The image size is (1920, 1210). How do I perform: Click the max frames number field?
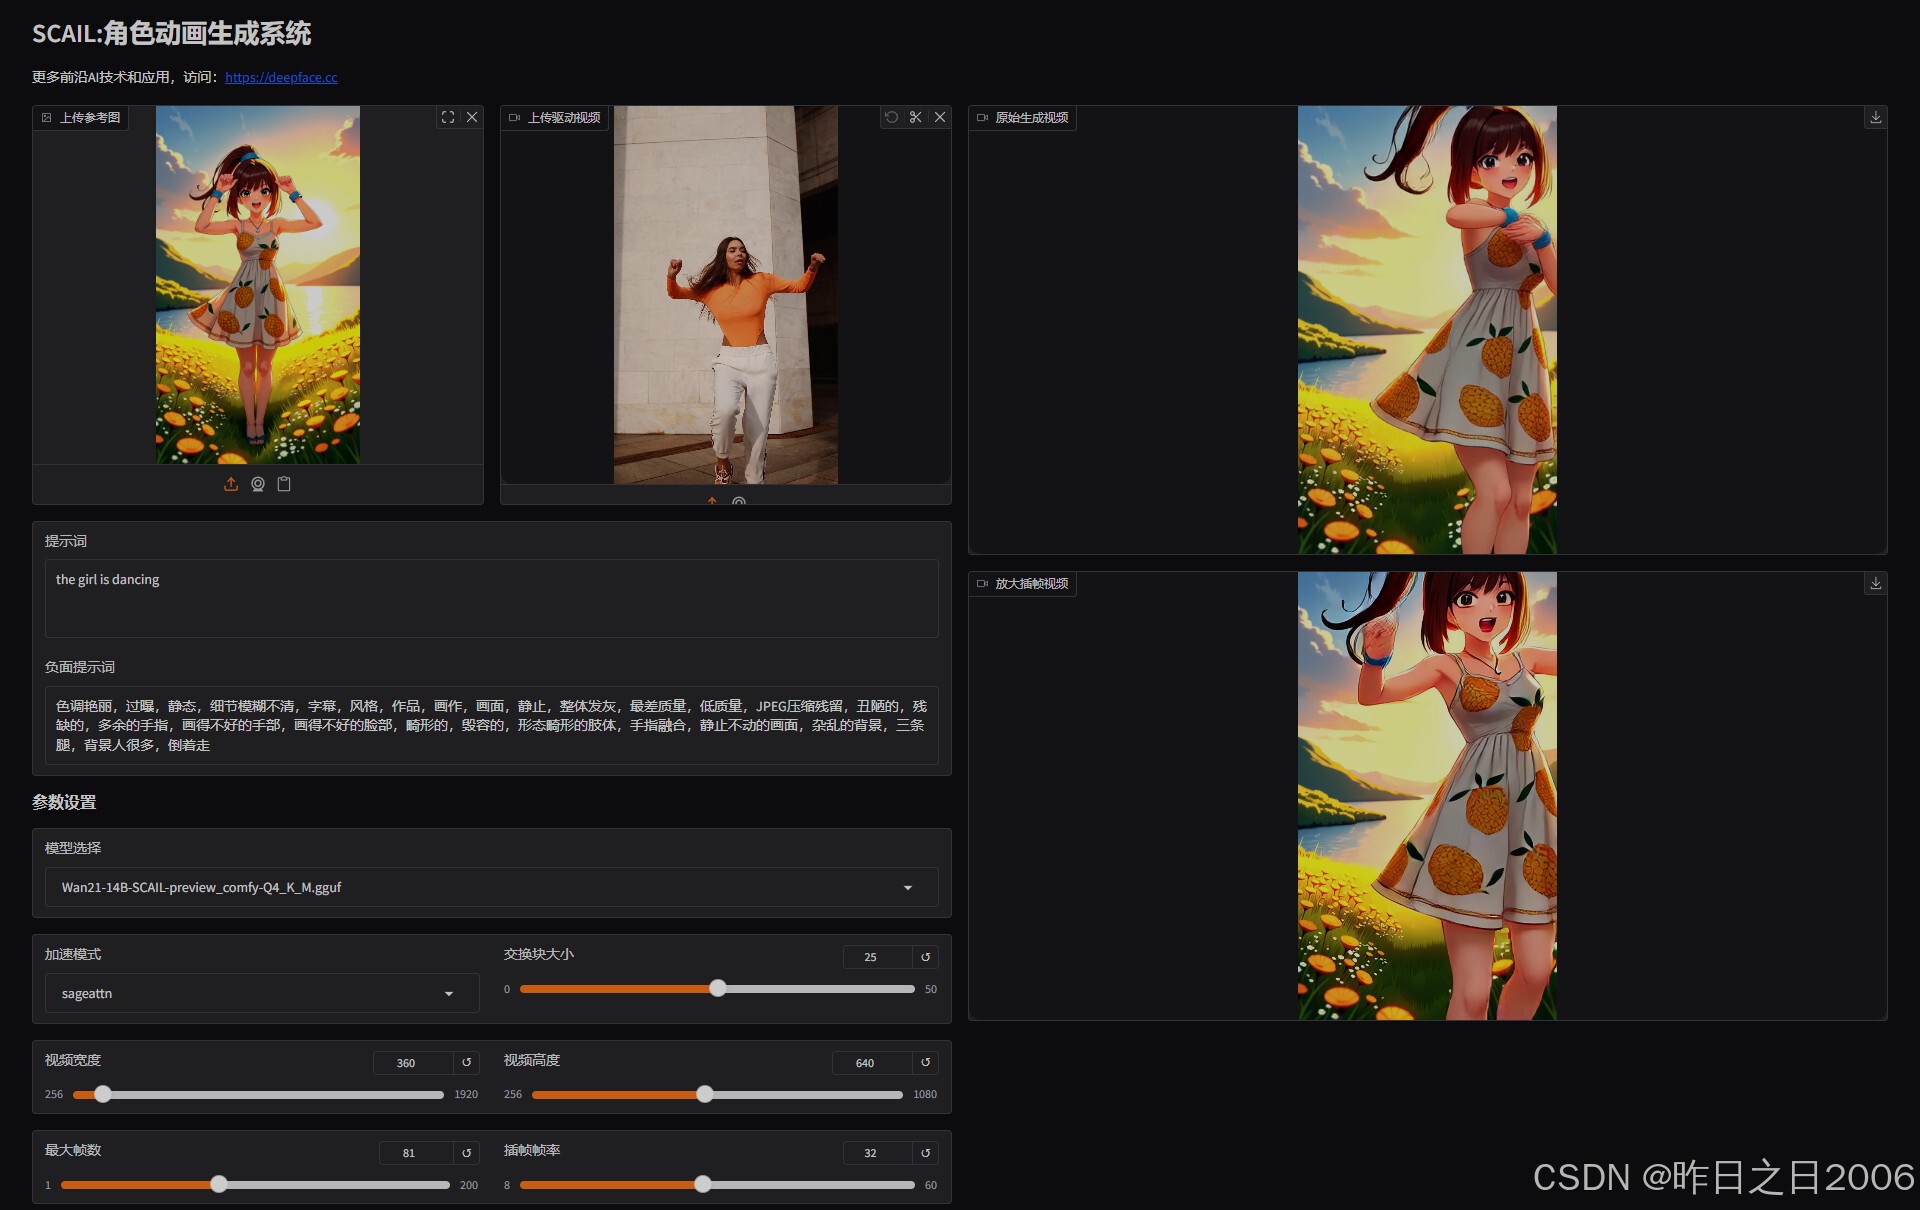tap(414, 1153)
